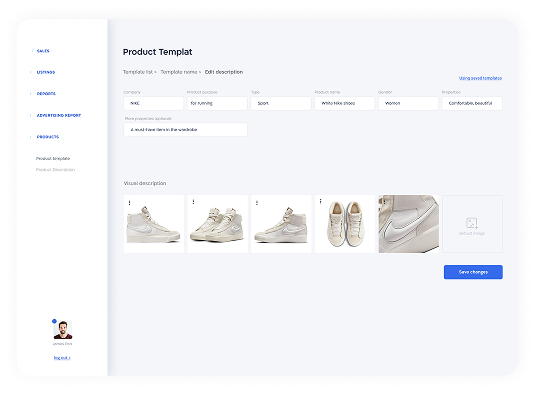Open three-dot menu on angled shoe pair image
This screenshot has height=393, width=538.
(193, 202)
